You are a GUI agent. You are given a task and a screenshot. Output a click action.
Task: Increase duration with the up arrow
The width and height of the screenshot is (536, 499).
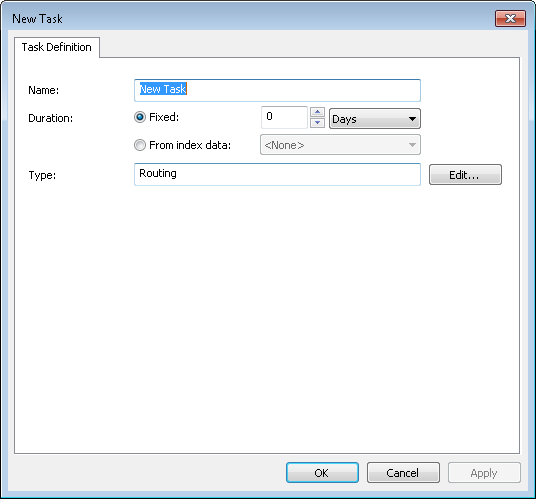tap(317, 112)
